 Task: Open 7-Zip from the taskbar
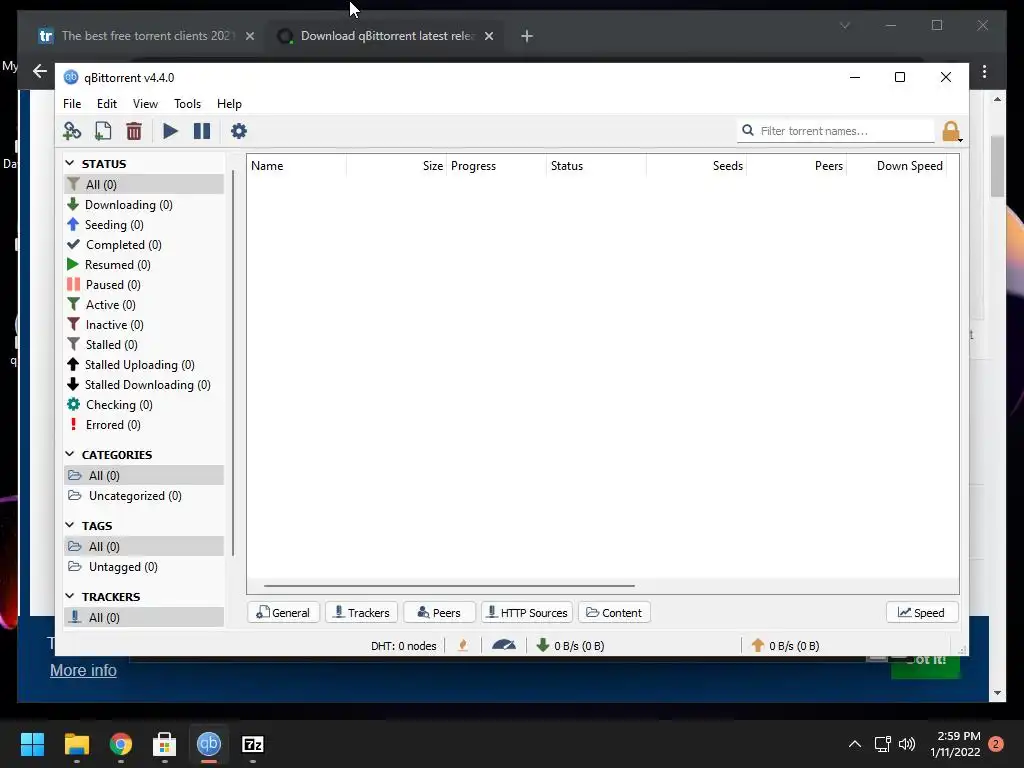click(253, 744)
